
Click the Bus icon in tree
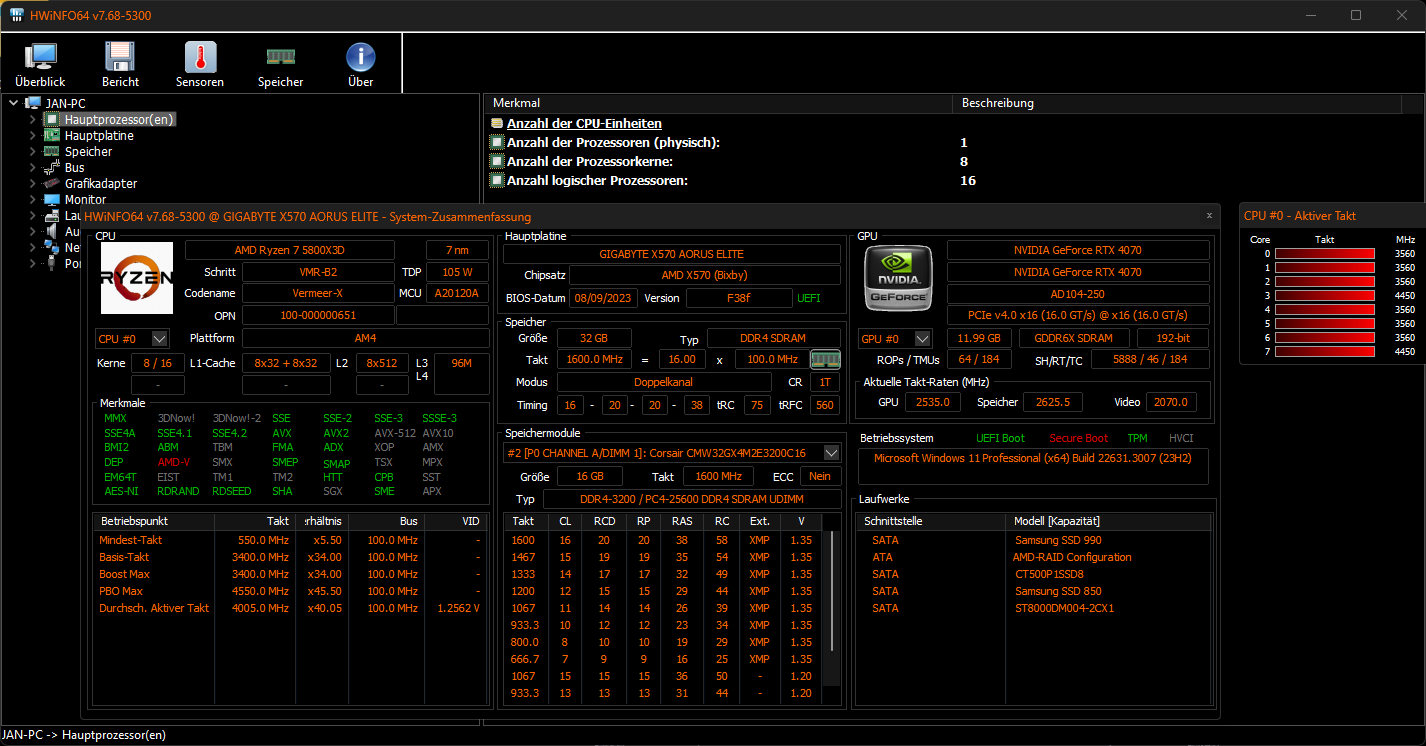click(52, 167)
